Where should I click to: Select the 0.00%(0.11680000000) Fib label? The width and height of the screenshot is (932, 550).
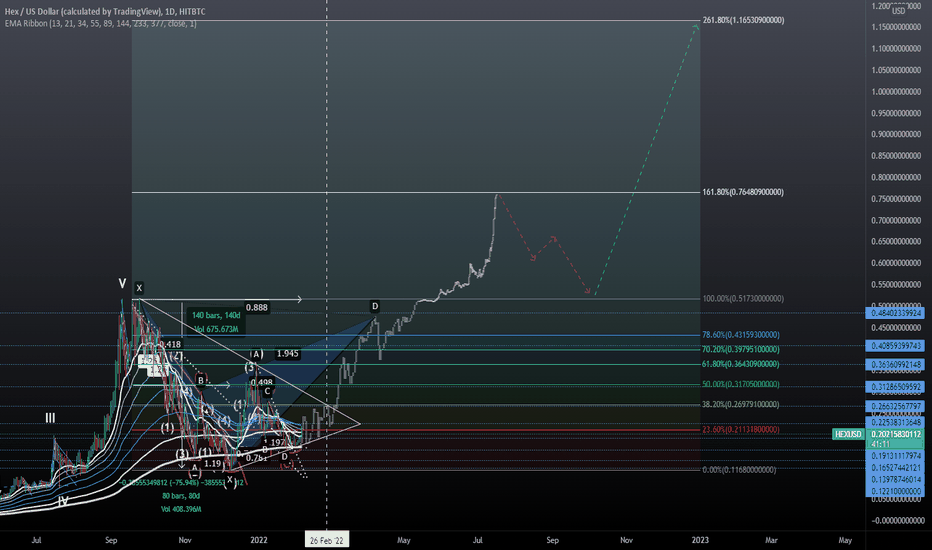[739, 470]
